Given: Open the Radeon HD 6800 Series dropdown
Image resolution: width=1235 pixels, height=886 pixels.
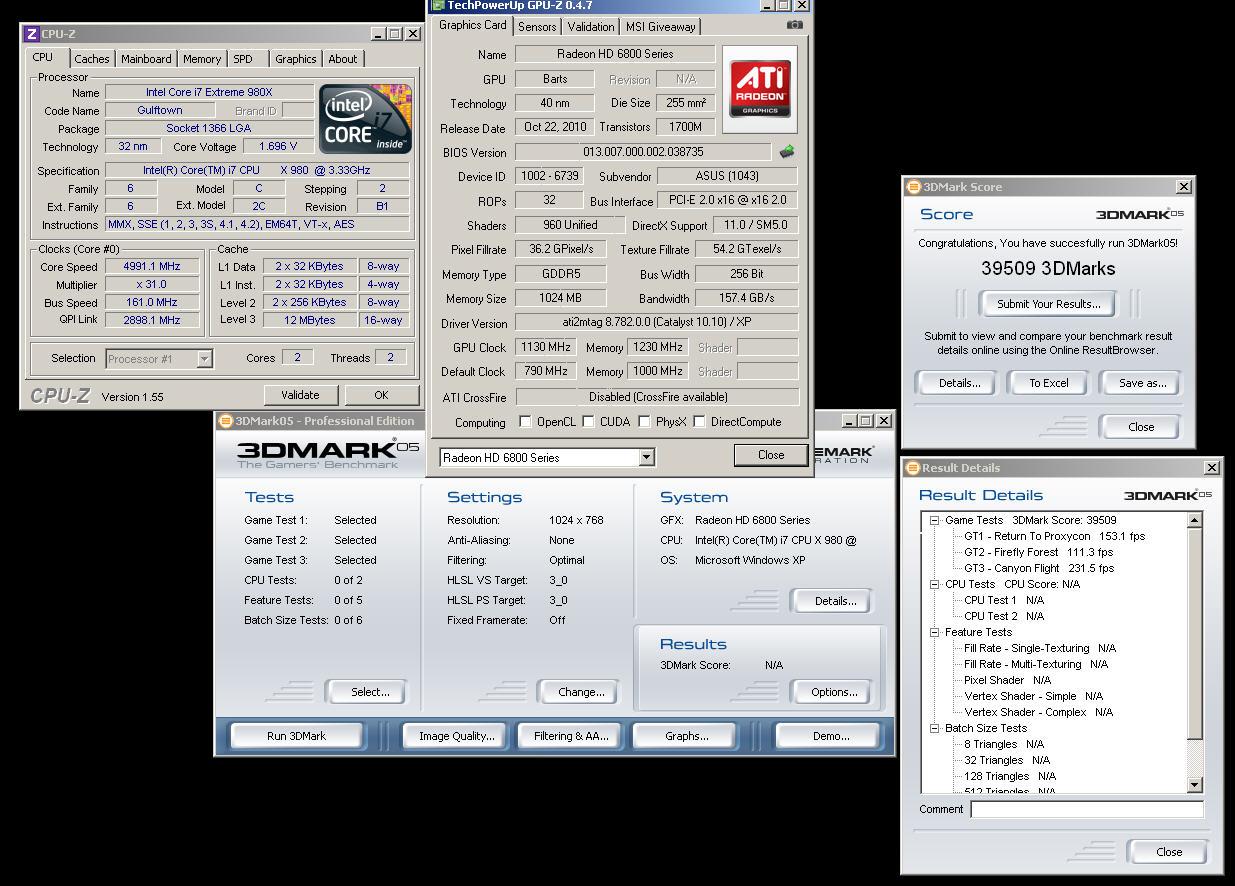Looking at the screenshot, I should tap(646, 457).
